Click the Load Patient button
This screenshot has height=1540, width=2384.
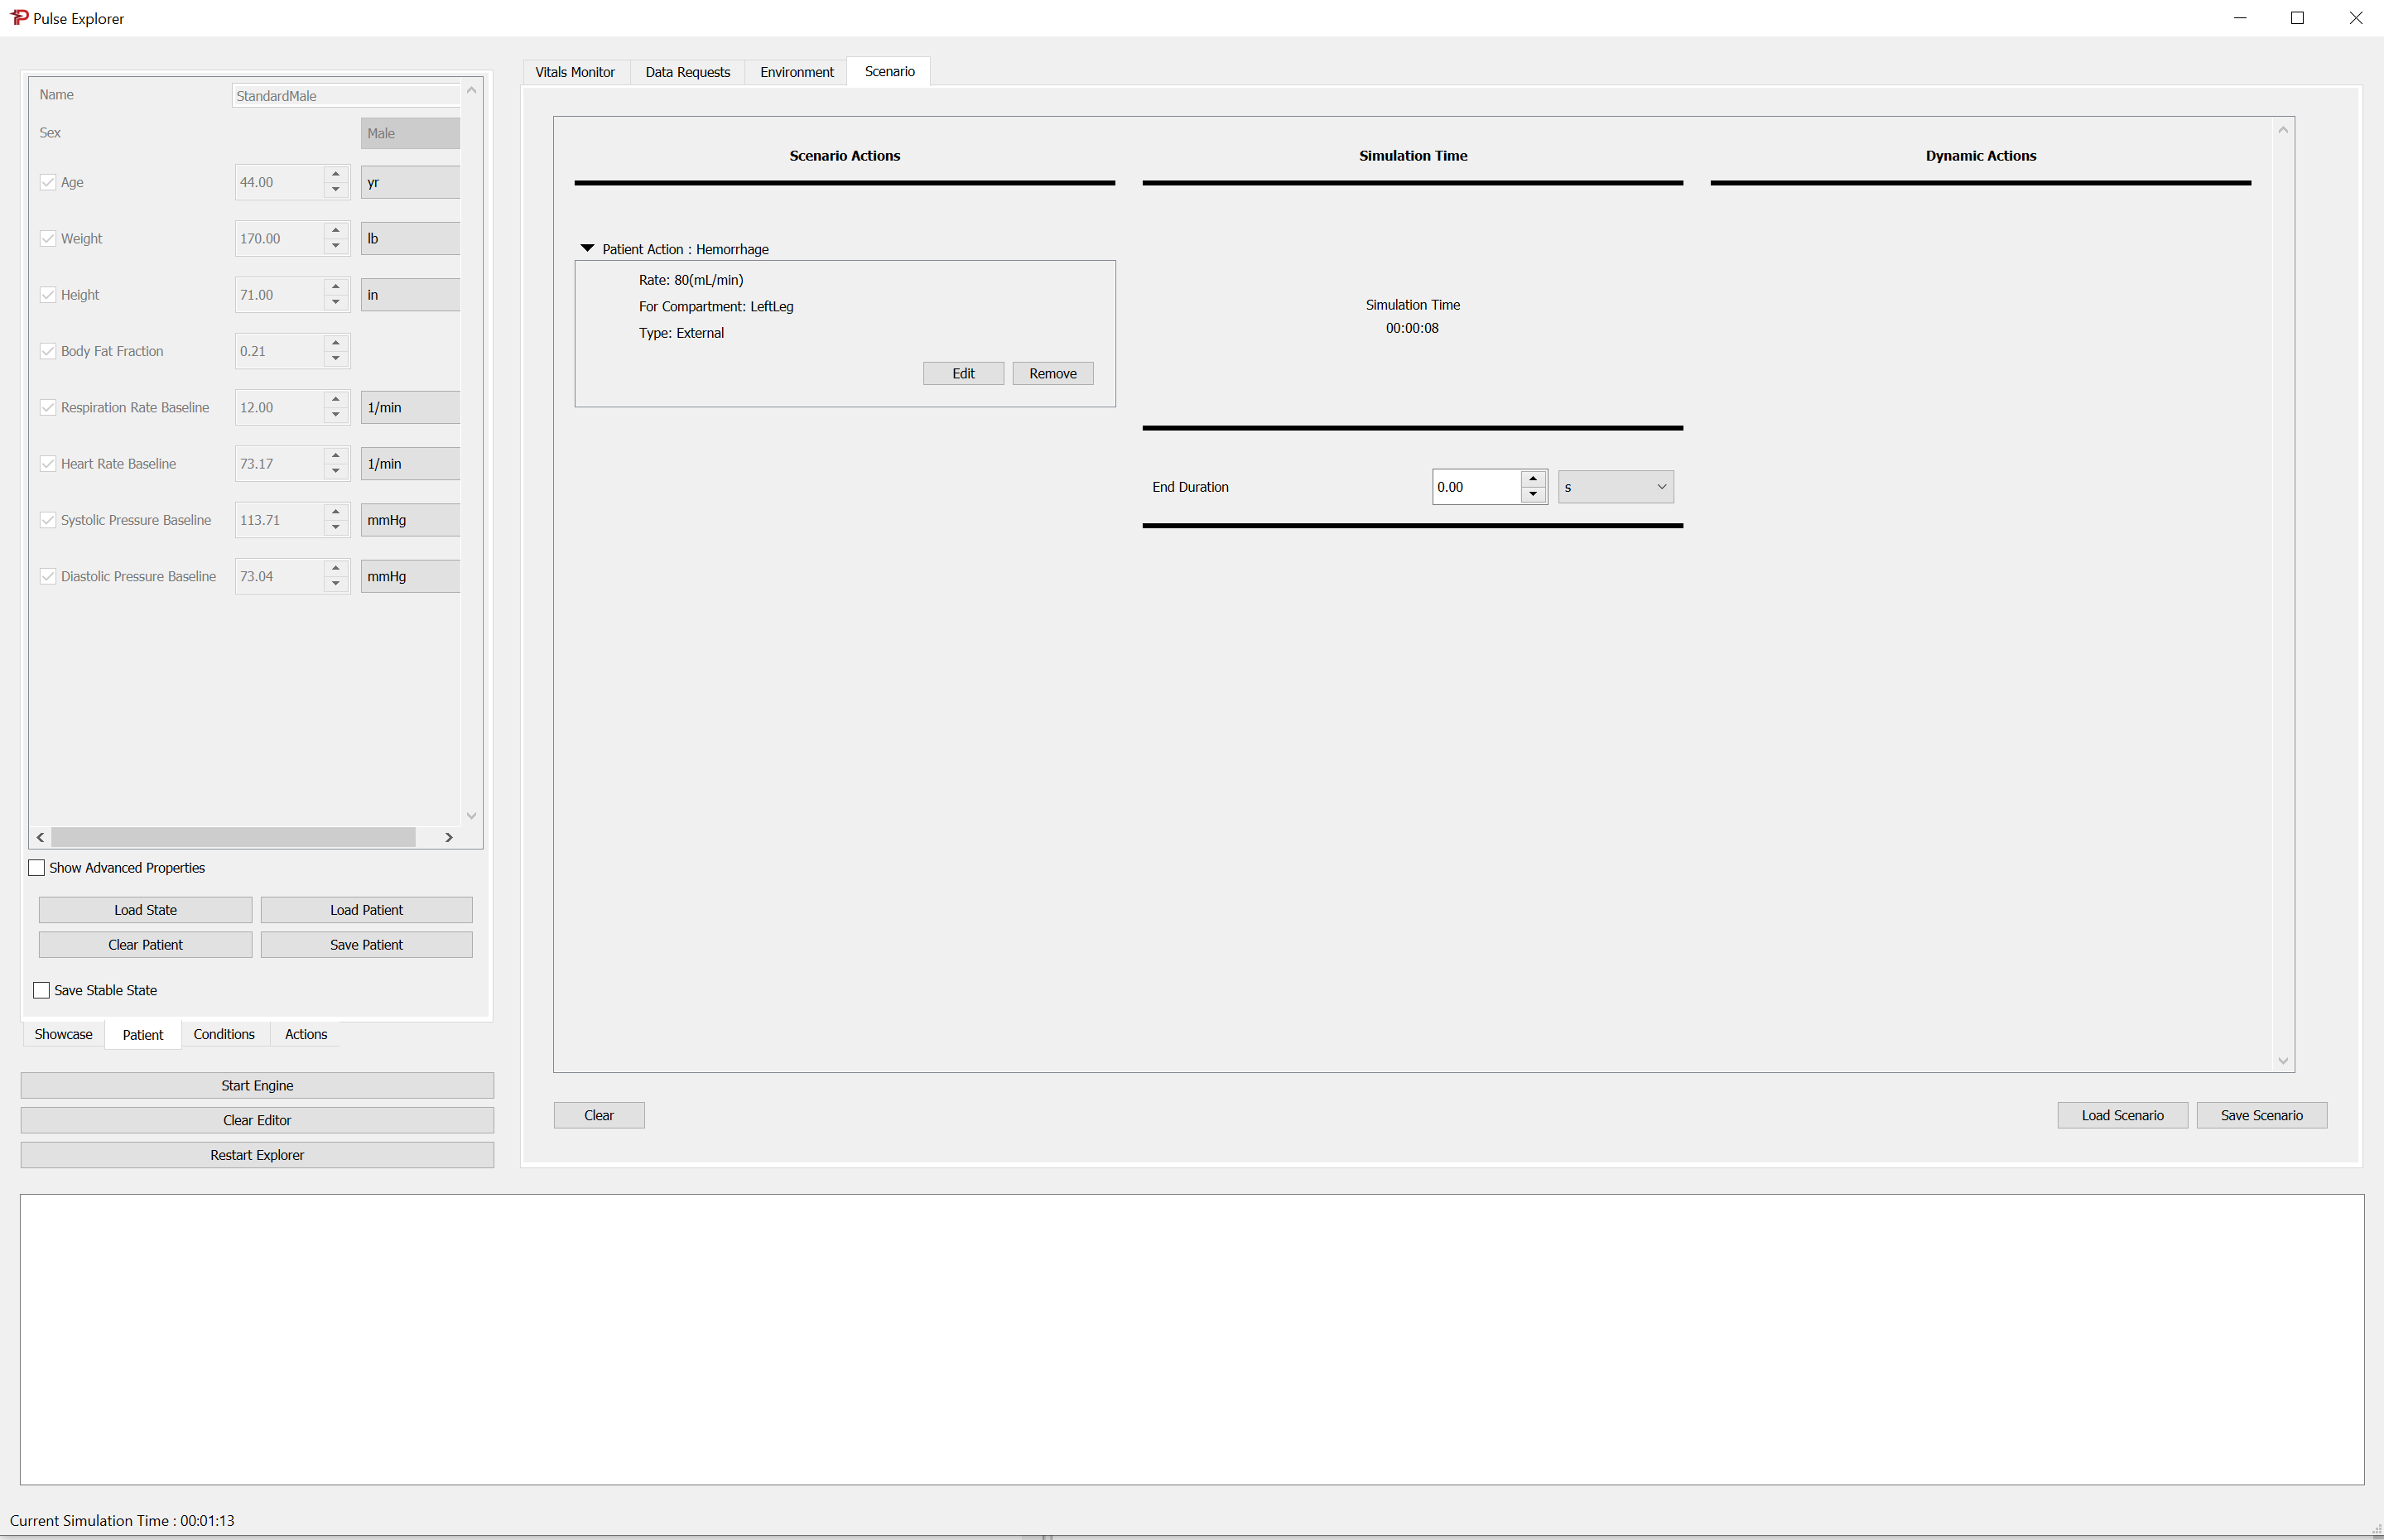pos(367,910)
